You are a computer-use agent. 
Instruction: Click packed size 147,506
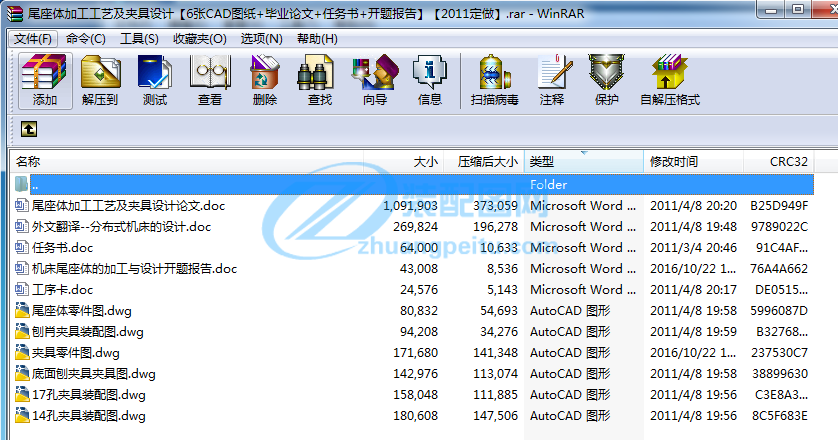(495, 415)
